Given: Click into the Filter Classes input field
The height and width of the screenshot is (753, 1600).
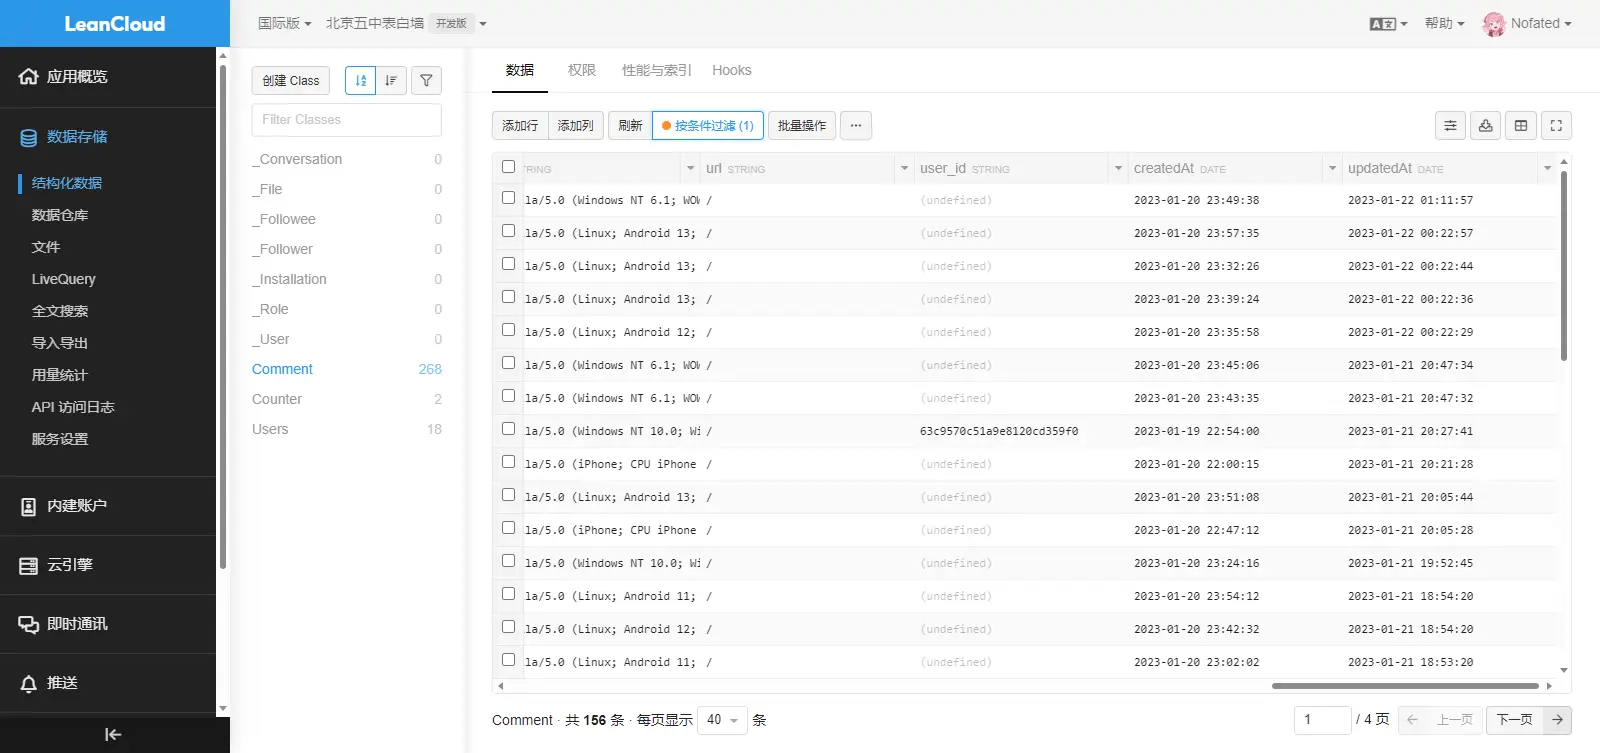Looking at the screenshot, I should (346, 120).
